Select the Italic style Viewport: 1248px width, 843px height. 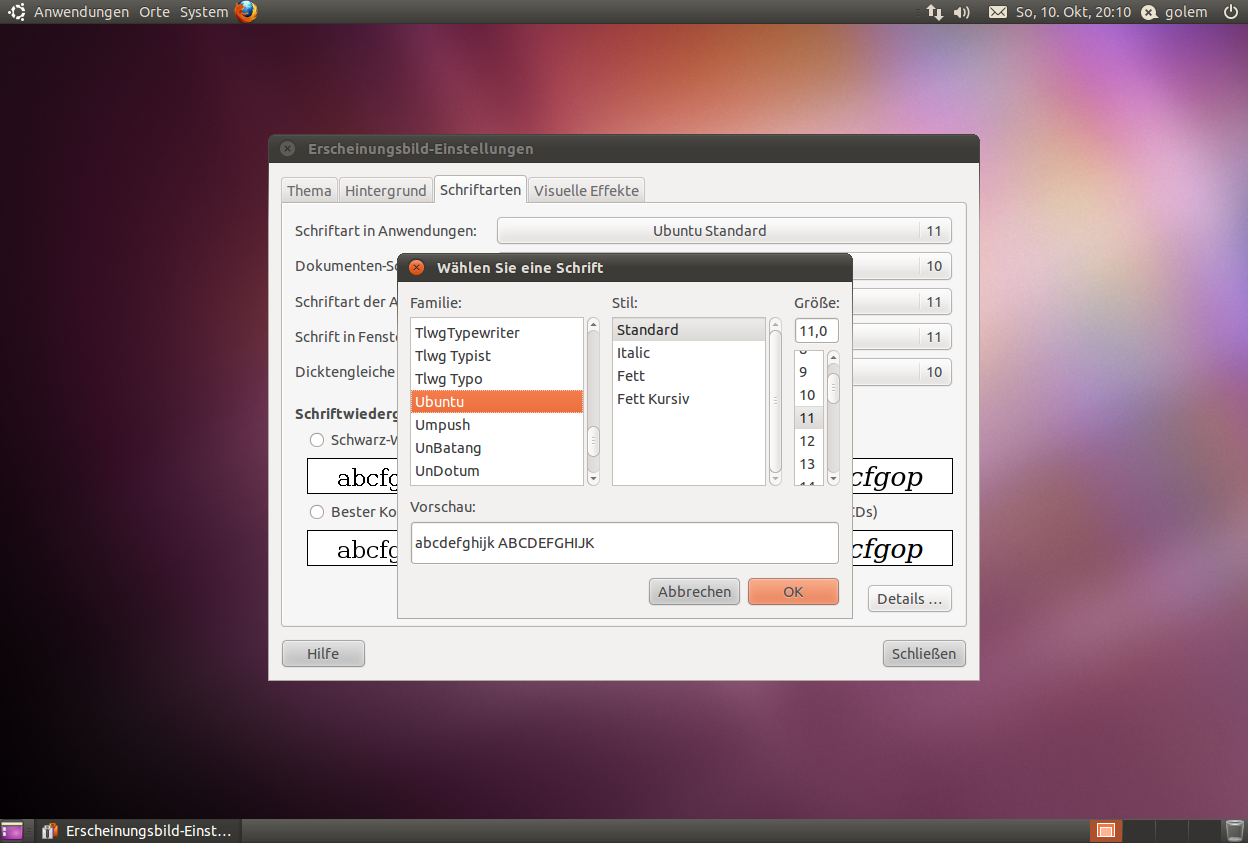pos(689,353)
